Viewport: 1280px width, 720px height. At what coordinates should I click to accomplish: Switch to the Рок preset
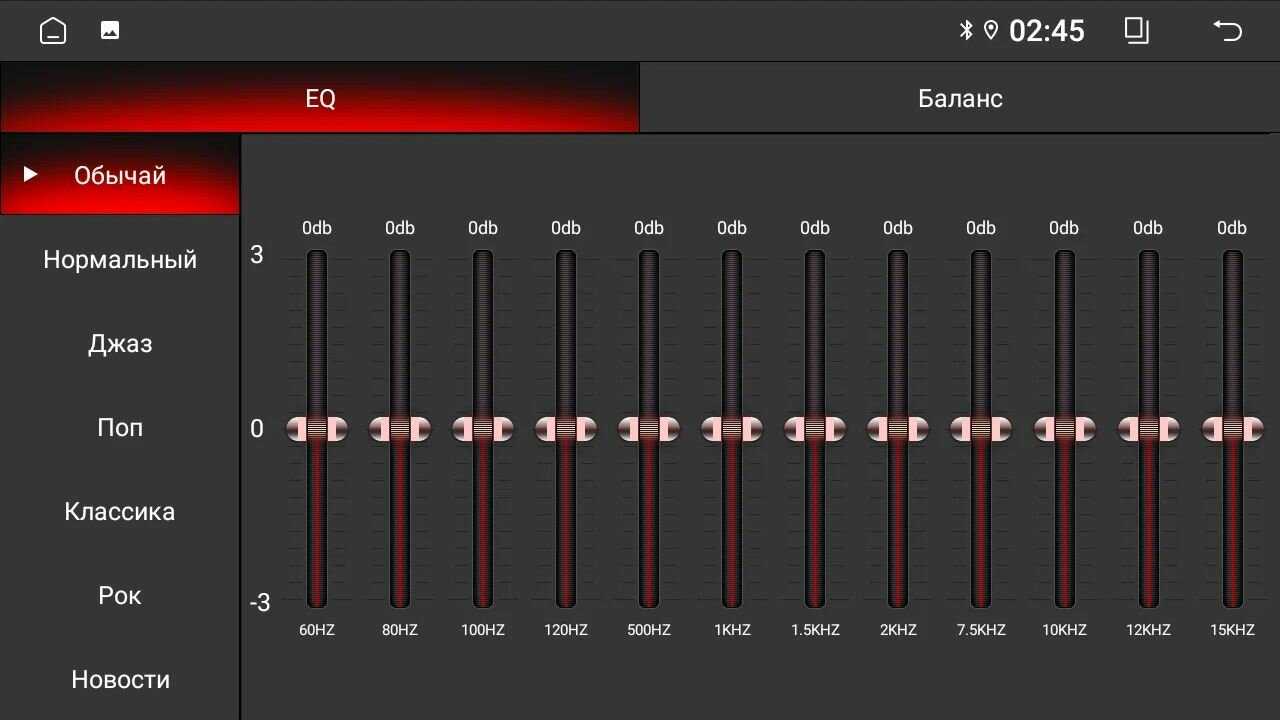(120, 596)
